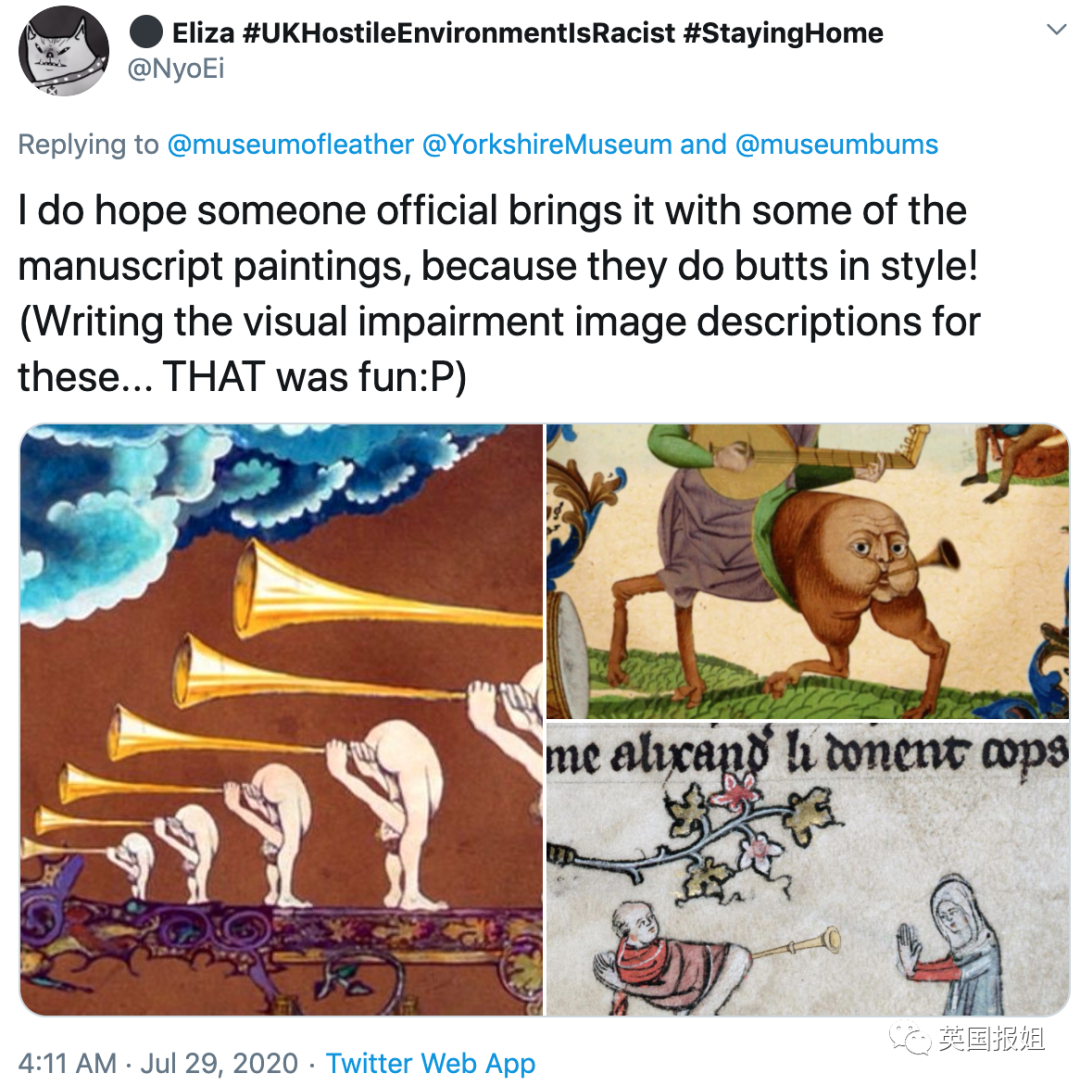View the manuscript margin trumpet and nun image
Viewport: 1080px width, 1086px height.
(x=808, y=869)
